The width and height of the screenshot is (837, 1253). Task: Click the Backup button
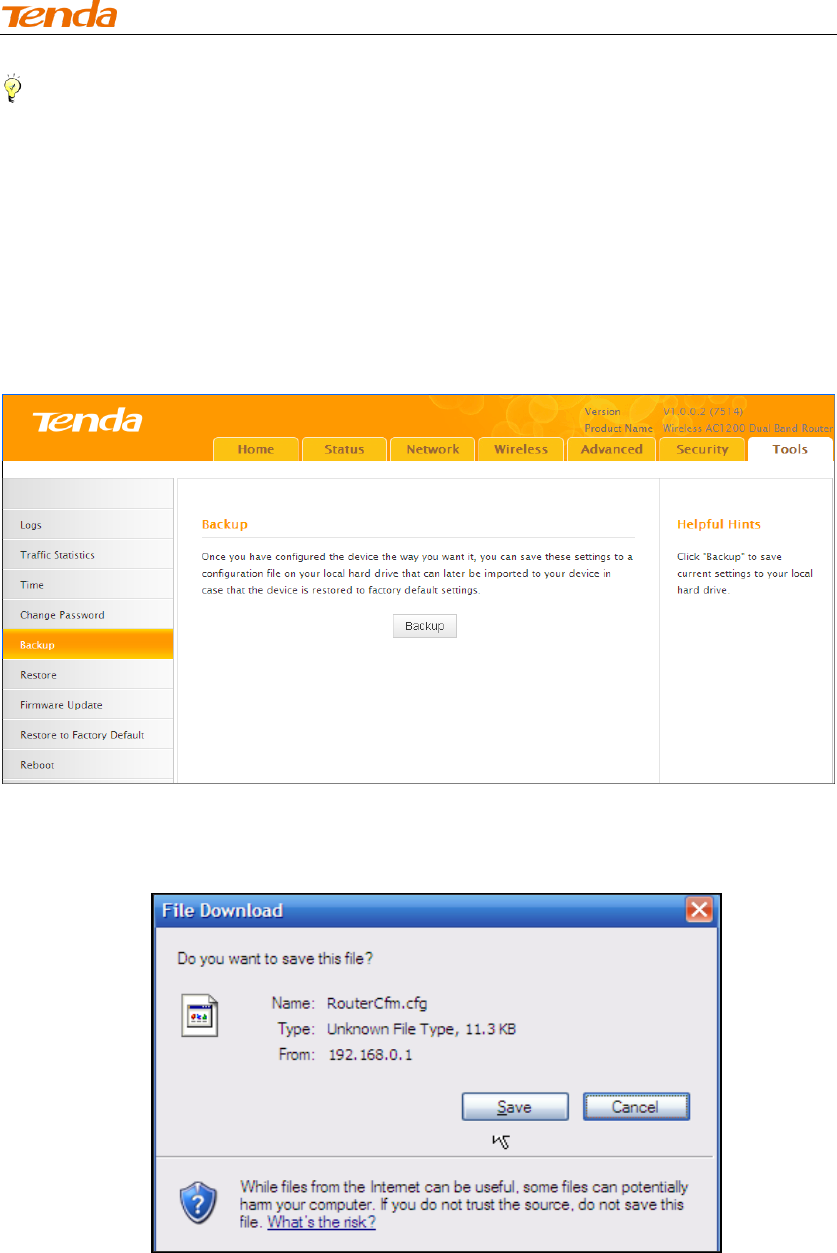424,626
